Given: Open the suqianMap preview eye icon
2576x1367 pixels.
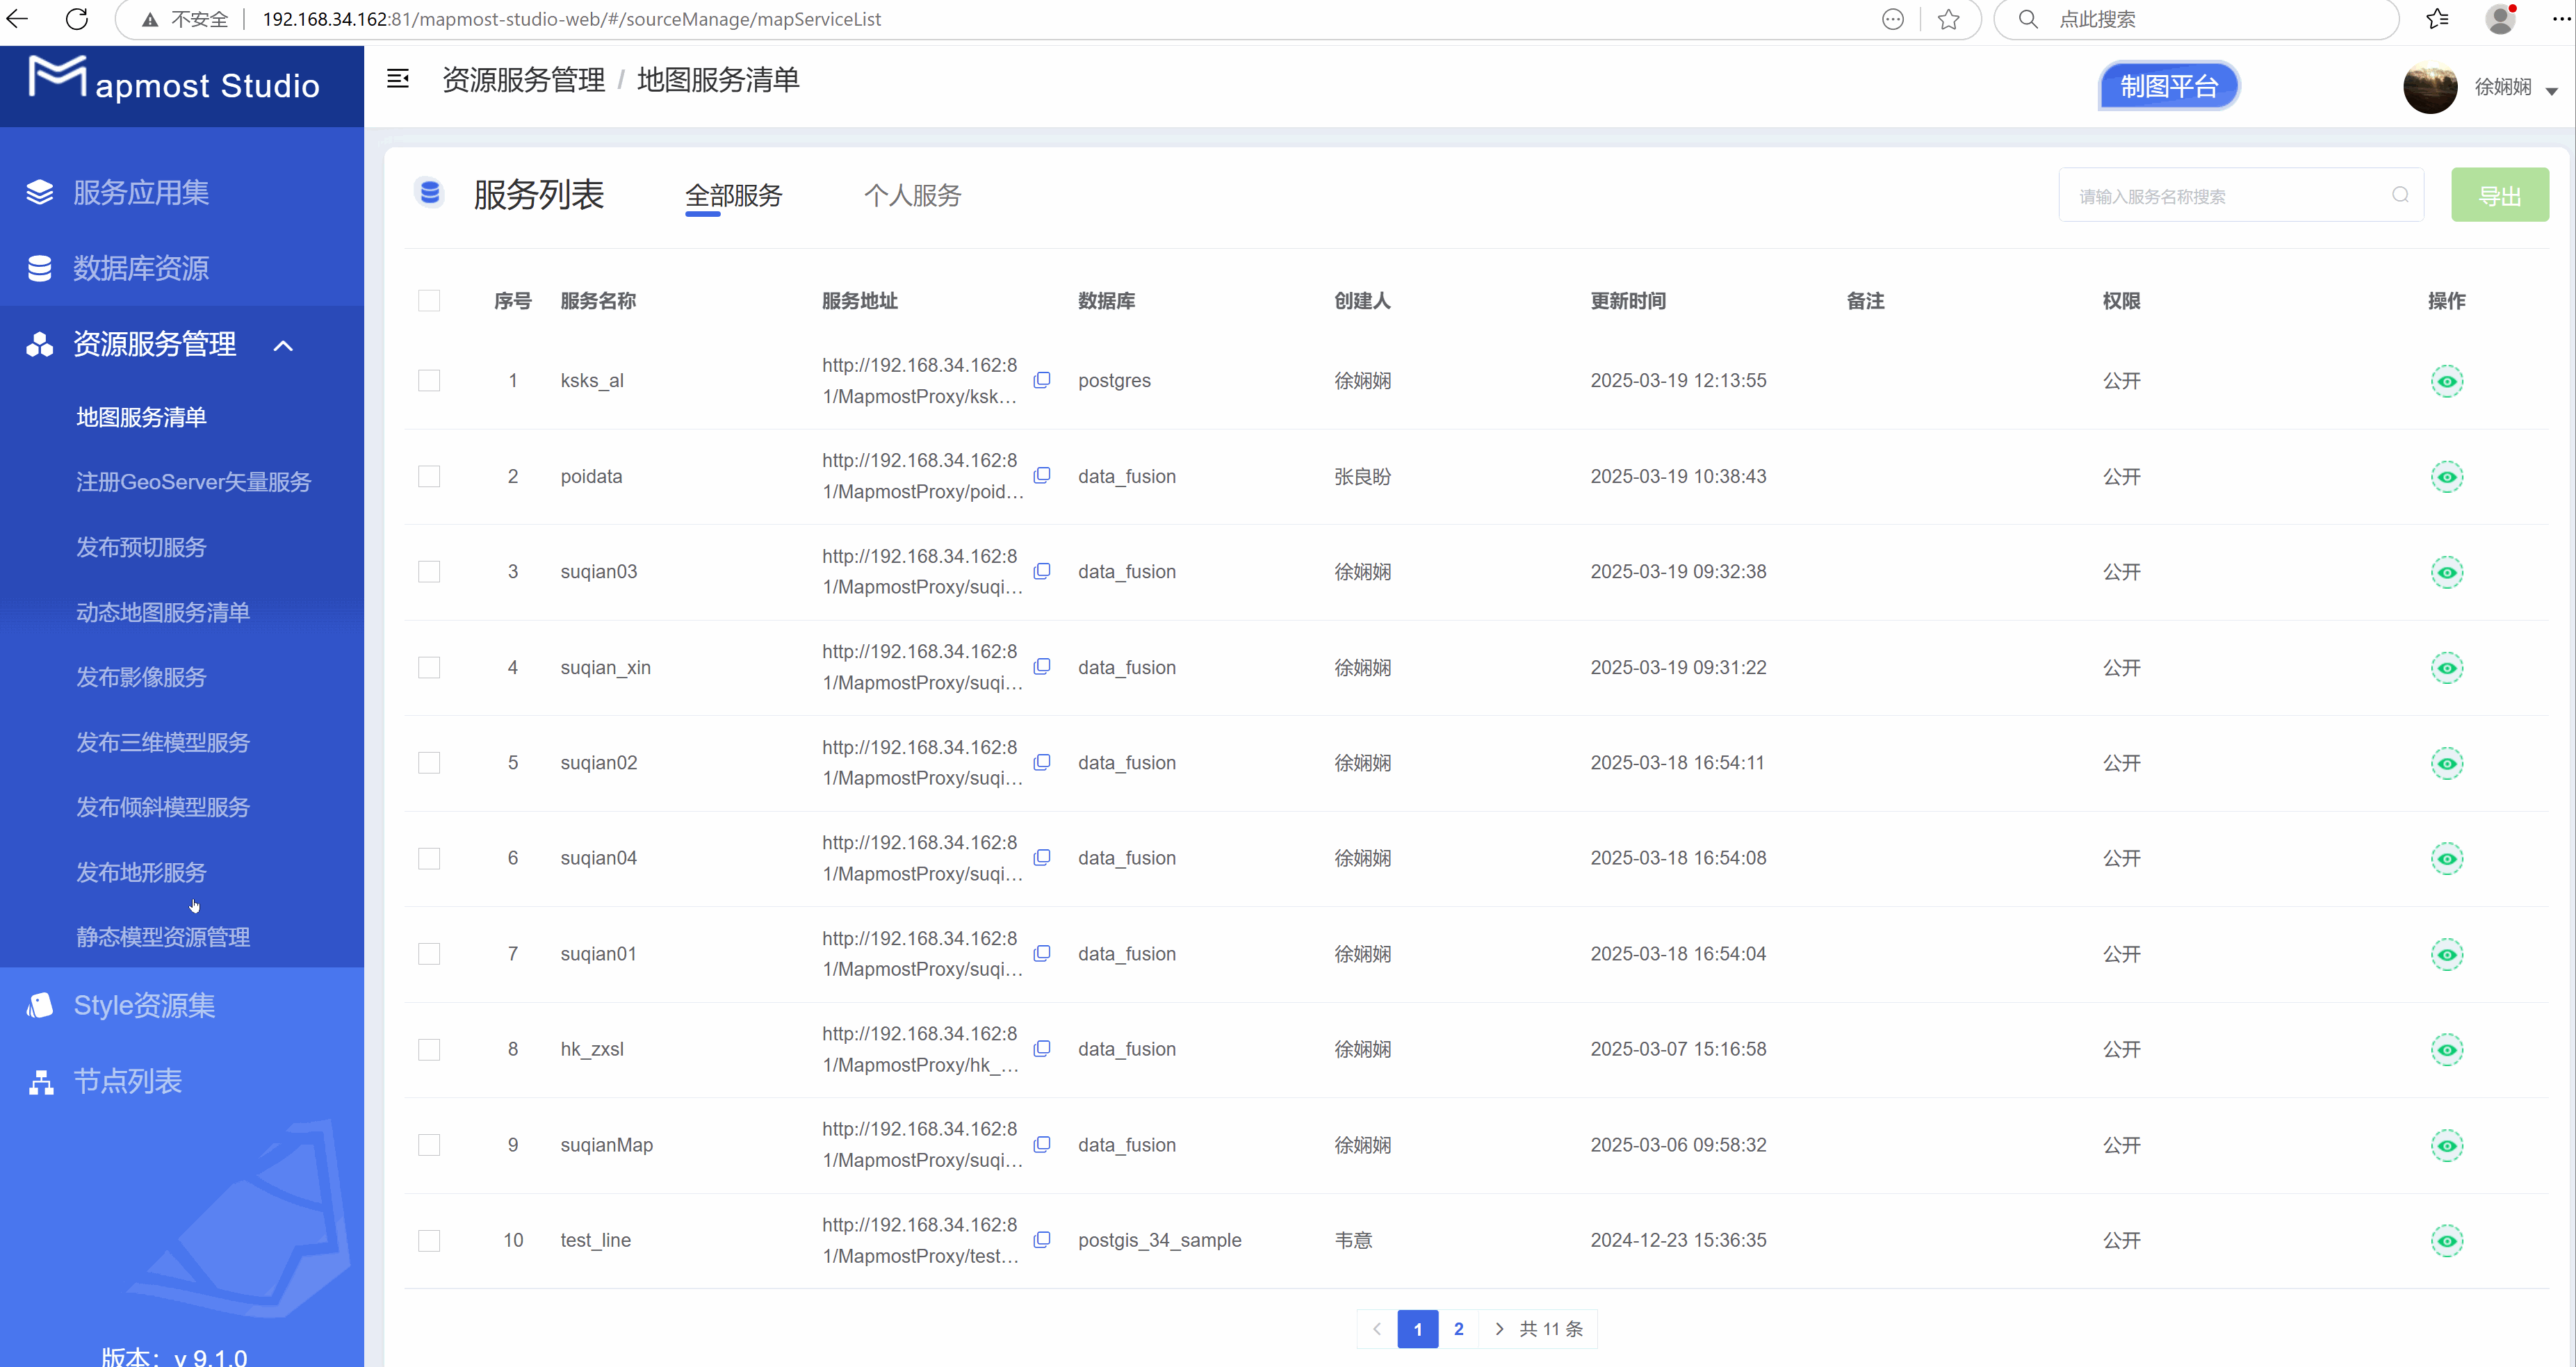Looking at the screenshot, I should (2446, 1145).
